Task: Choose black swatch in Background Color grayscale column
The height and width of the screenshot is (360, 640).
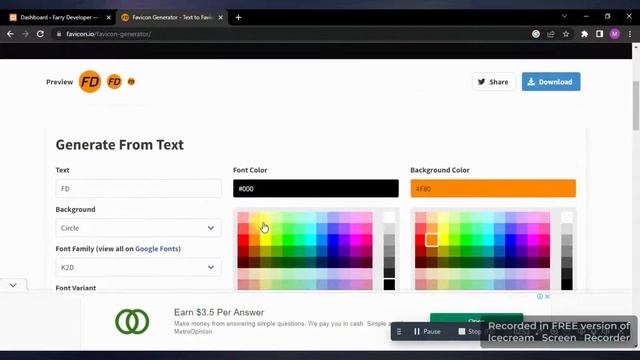Action: pyautogui.click(x=567, y=284)
